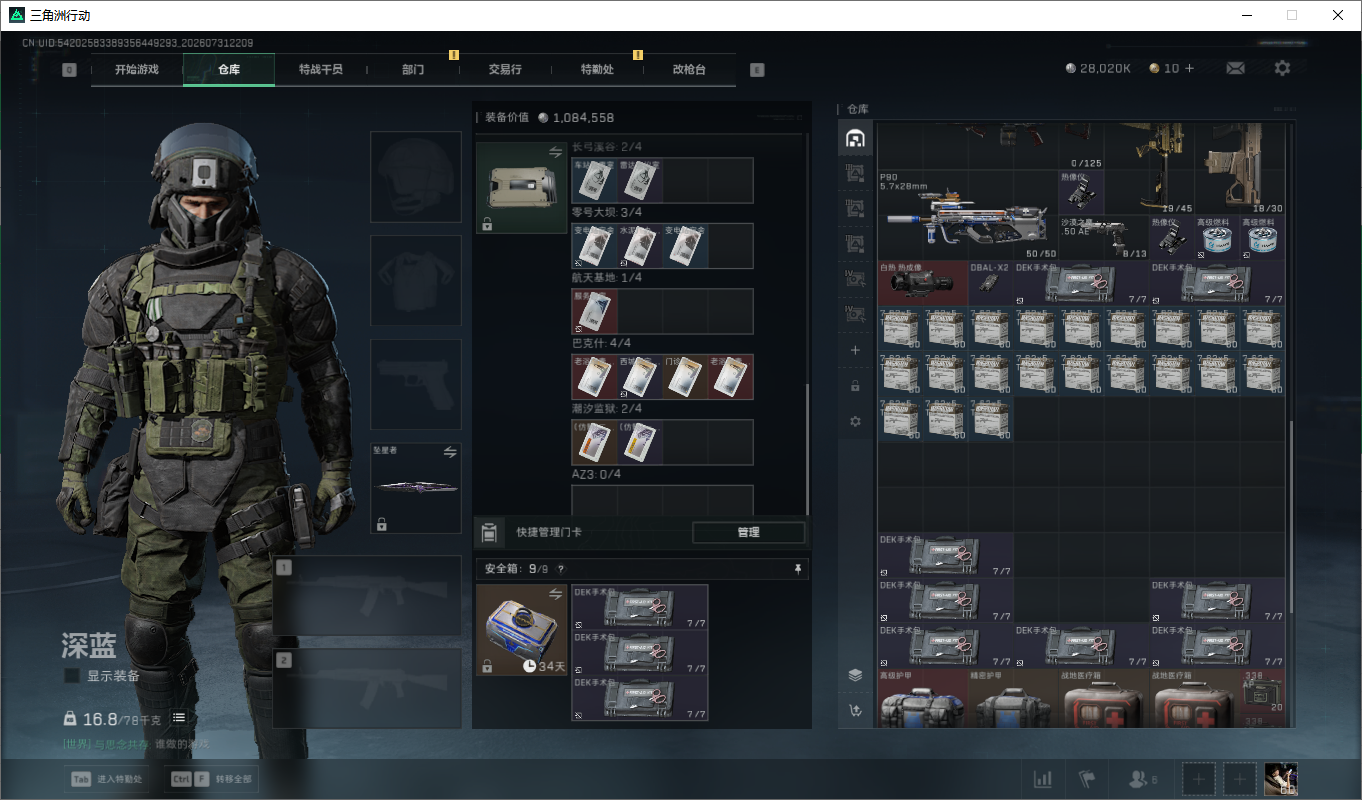Open the weight details list icon
The width and height of the screenshot is (1362, 800).
point(179,718)
